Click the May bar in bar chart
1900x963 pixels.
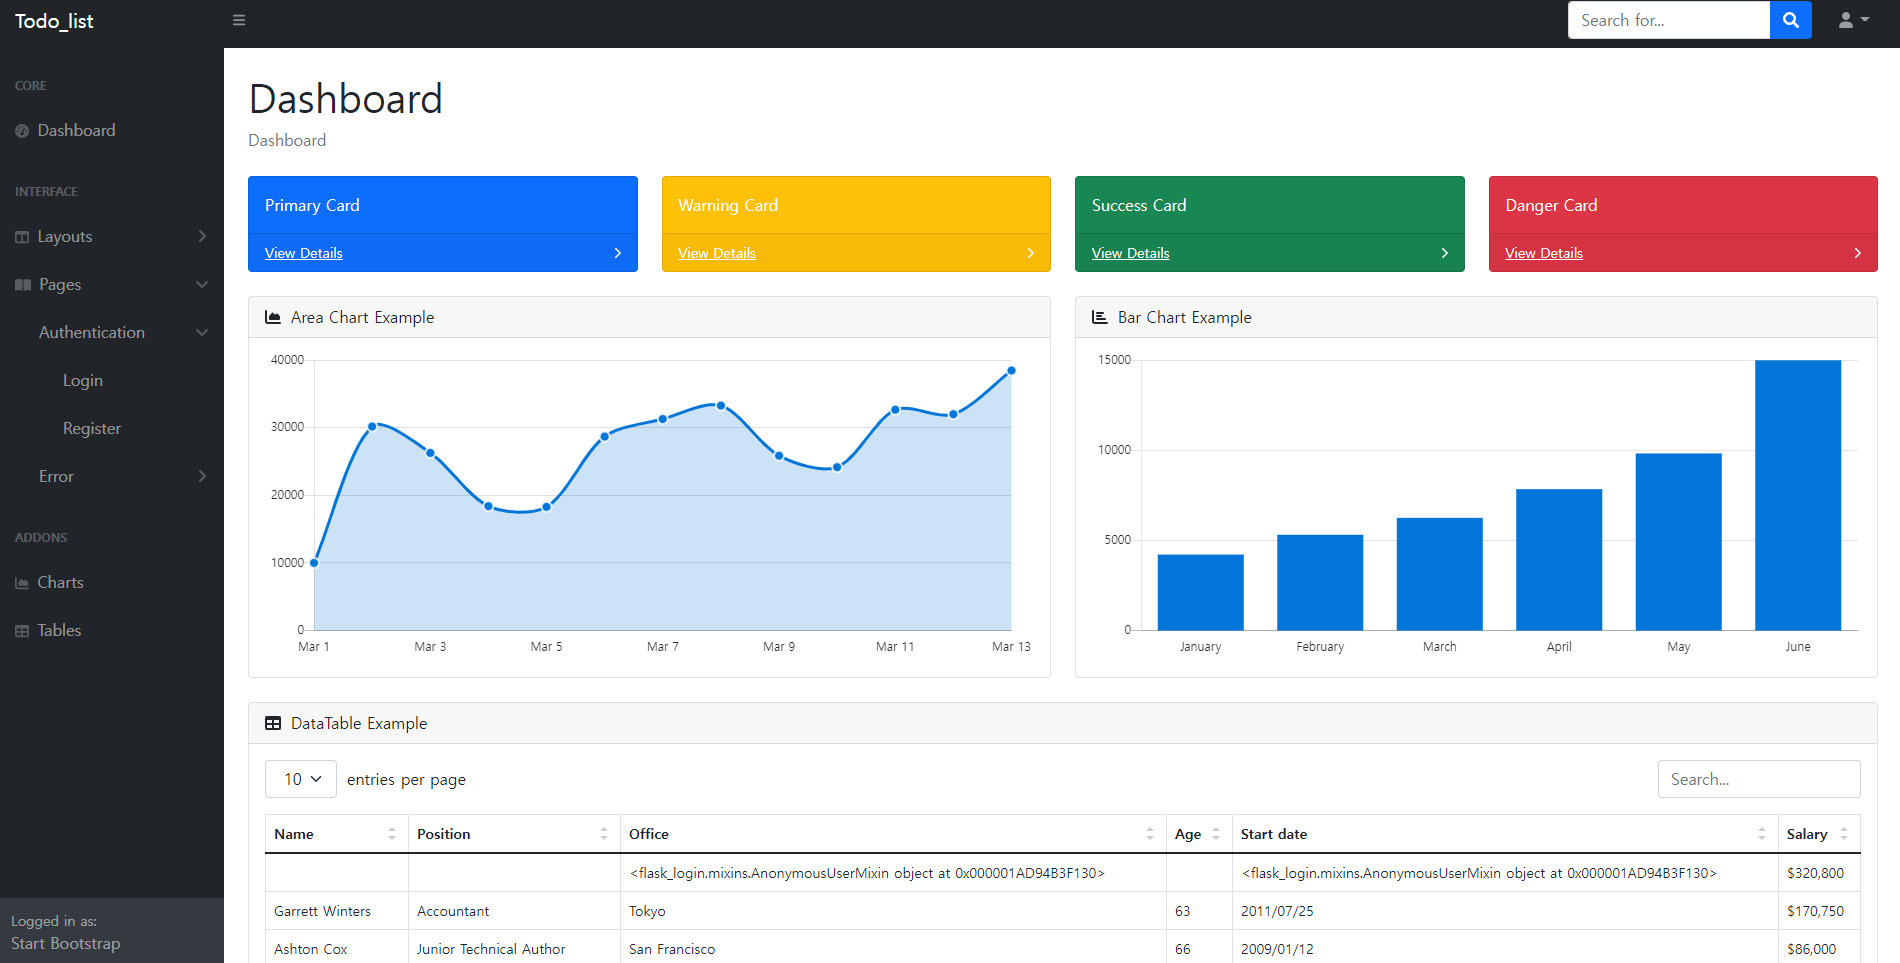(1678, 542)
